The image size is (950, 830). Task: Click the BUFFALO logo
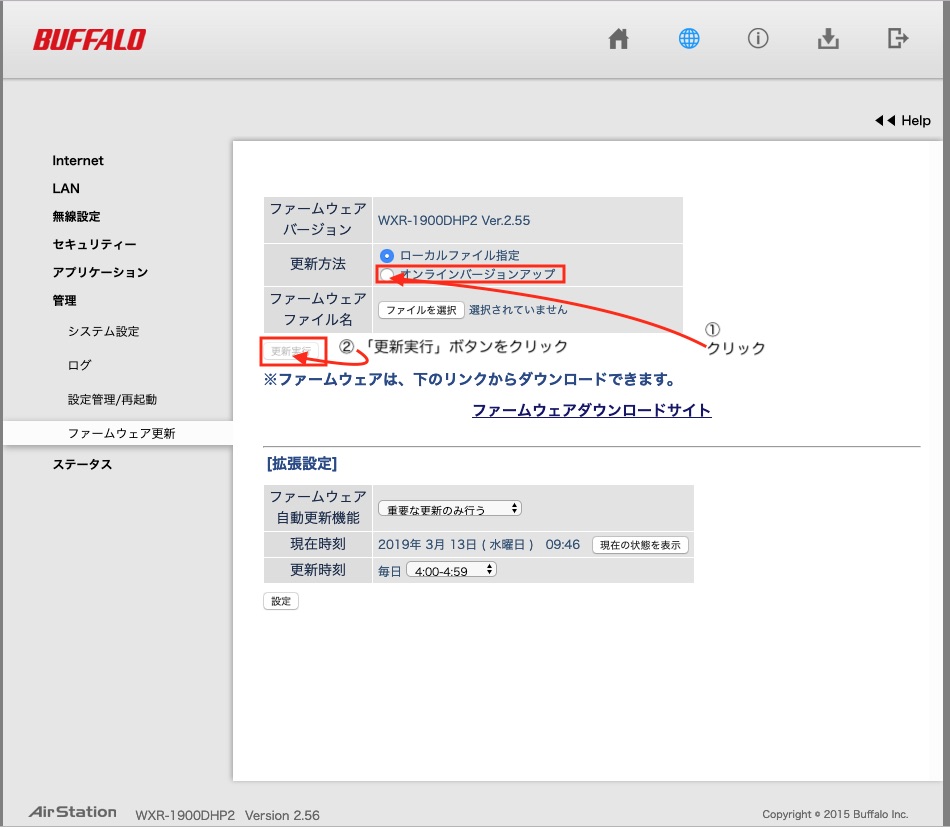[x=89, y=40]
